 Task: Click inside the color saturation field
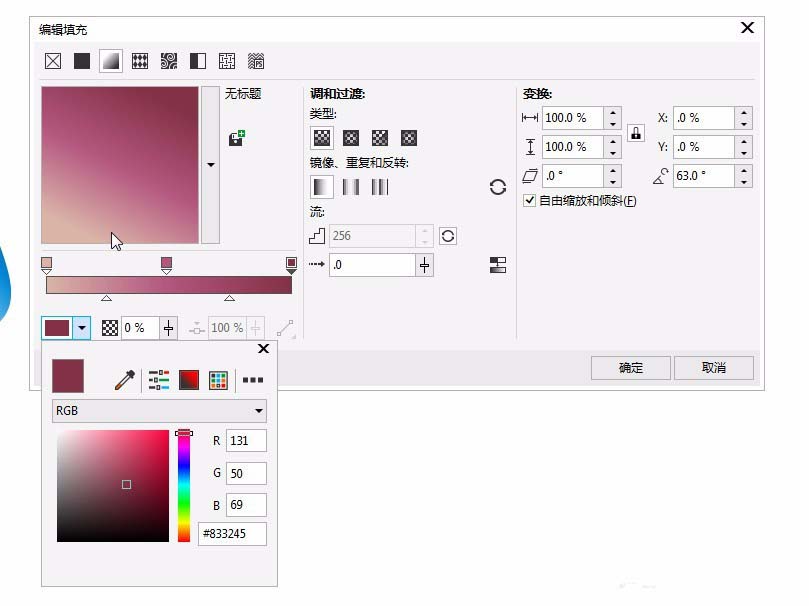point(113,486)
